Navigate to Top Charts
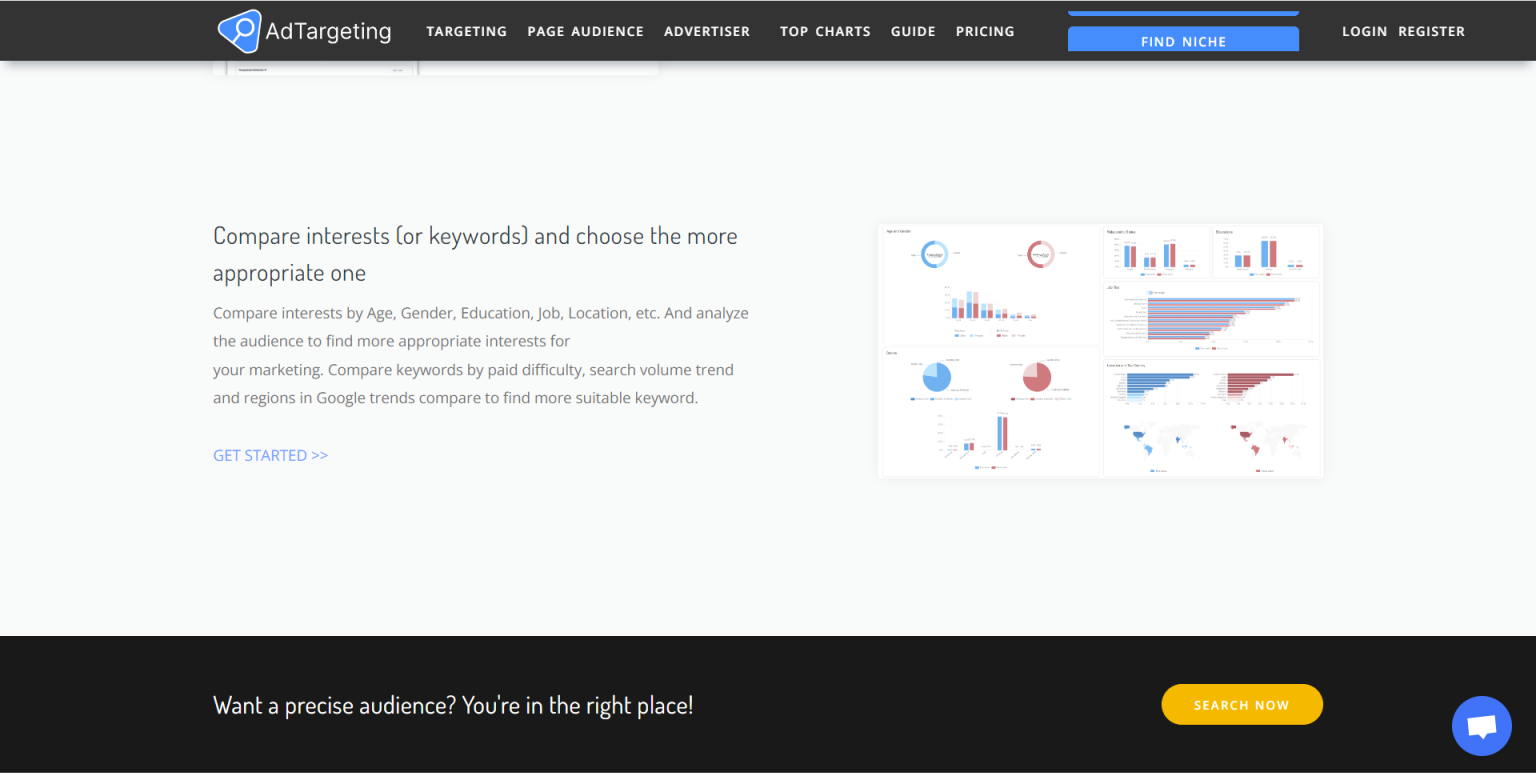Image resolution: width=1536 pixels, height=776 pixels. point(825,31)
